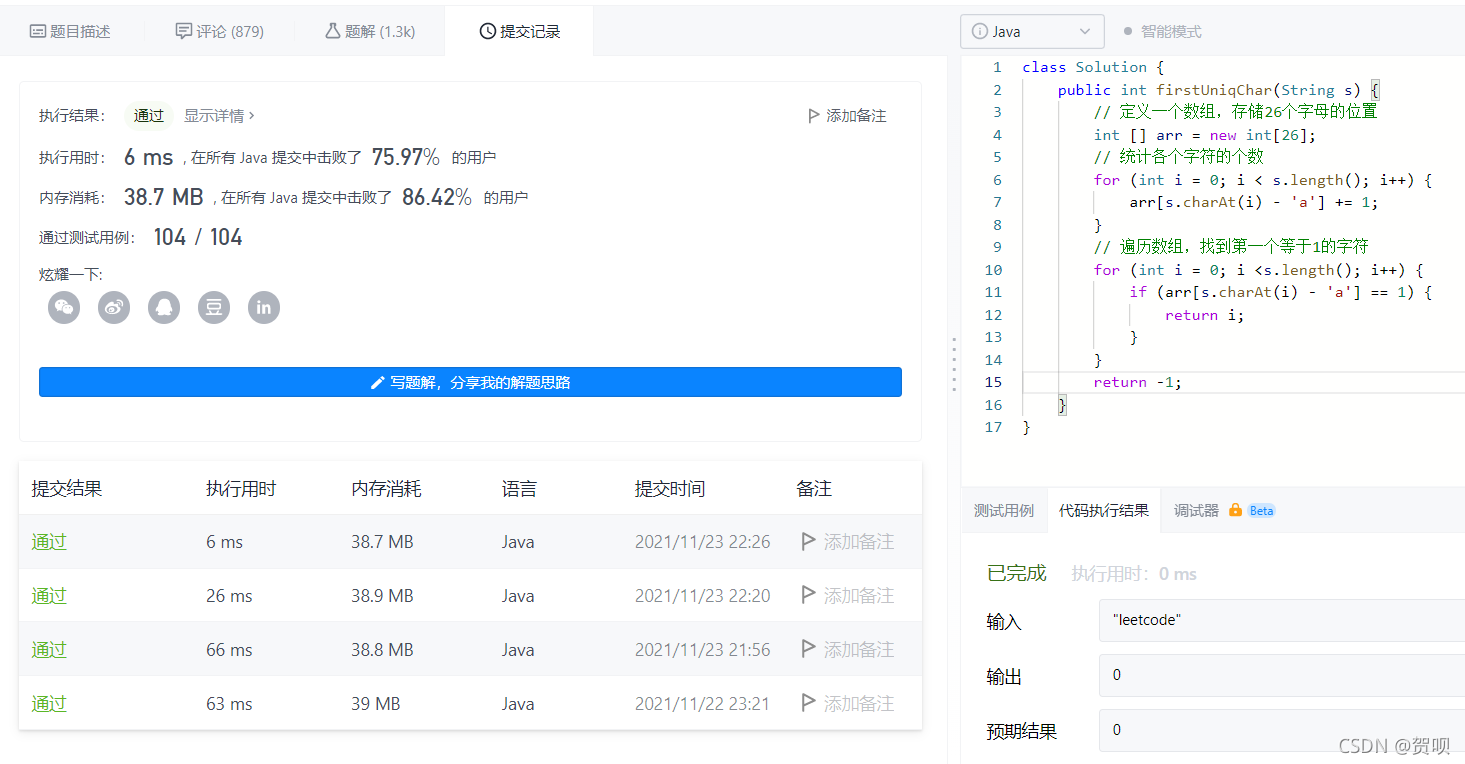Click the flag icon in the result summary
The height and width of the screenshot is (764, 1465).
tap(814, 116)
